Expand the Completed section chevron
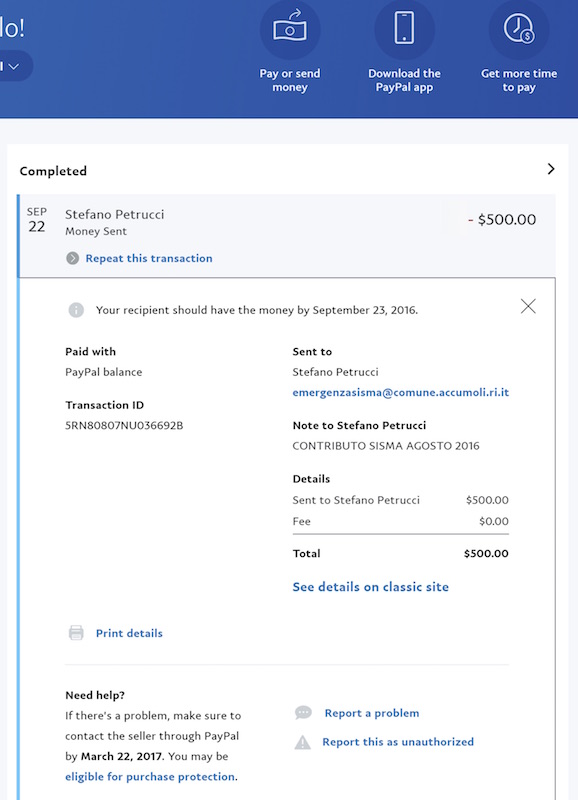The width and height of the screenshot is (578, 800). click(x=551, y=169)
